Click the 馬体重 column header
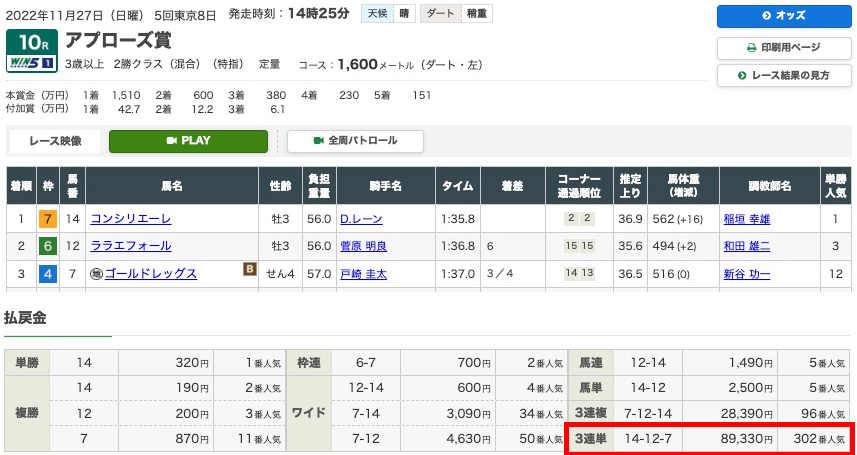The height and width of the screenshot is (455, 857). pyautogui.click(x=683, y=186)
